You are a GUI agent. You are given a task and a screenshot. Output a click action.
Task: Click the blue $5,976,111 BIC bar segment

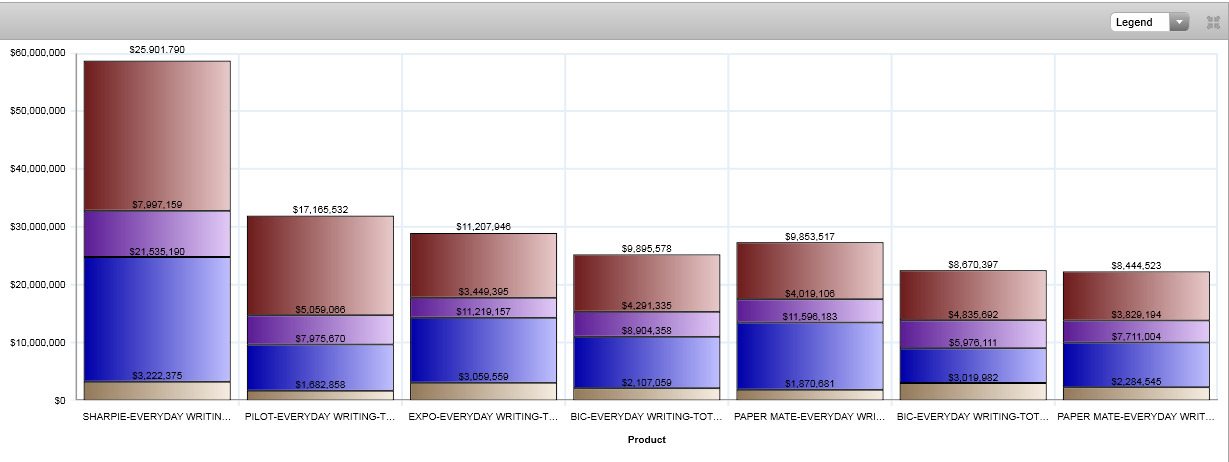(973, 365)
